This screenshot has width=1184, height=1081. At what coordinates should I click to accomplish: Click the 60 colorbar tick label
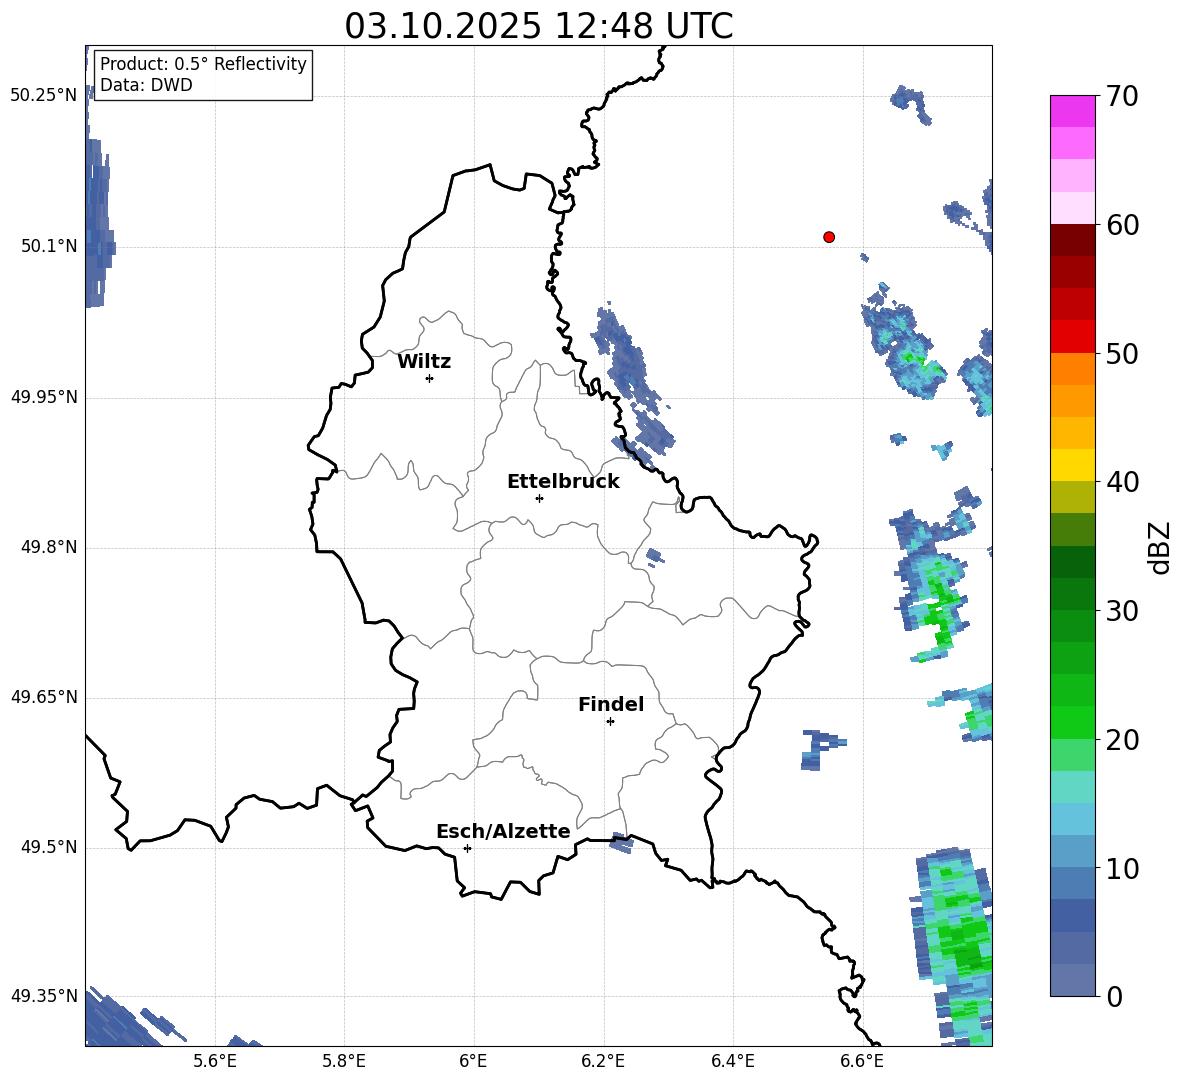tap(1122, 225)
